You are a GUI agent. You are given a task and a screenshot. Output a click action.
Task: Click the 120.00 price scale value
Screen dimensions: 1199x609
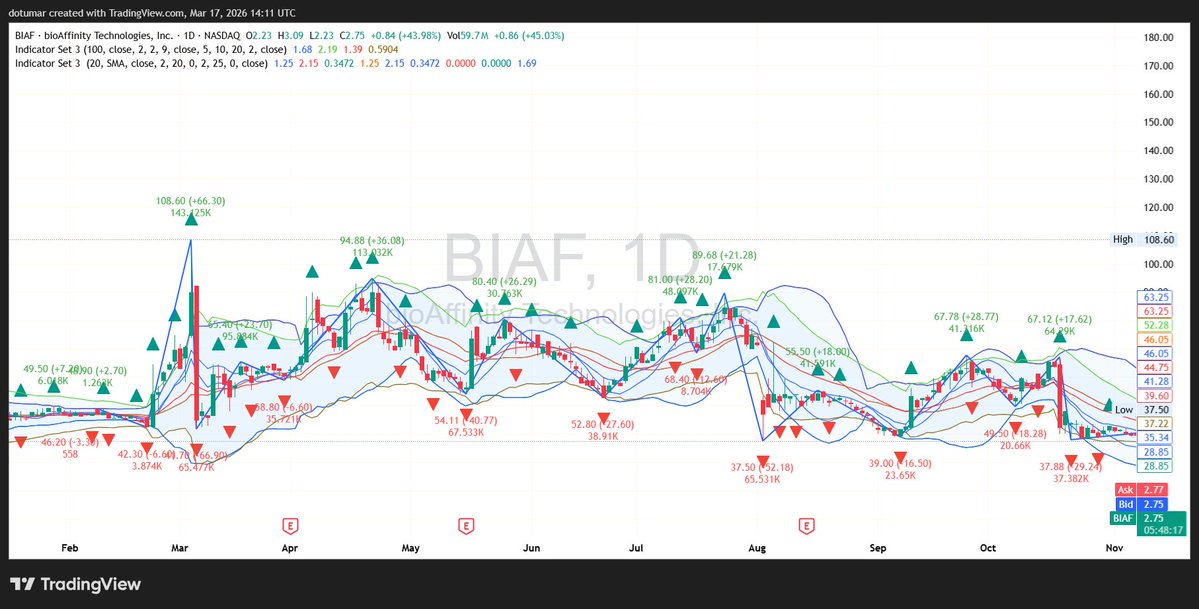tap(1159, 207)
